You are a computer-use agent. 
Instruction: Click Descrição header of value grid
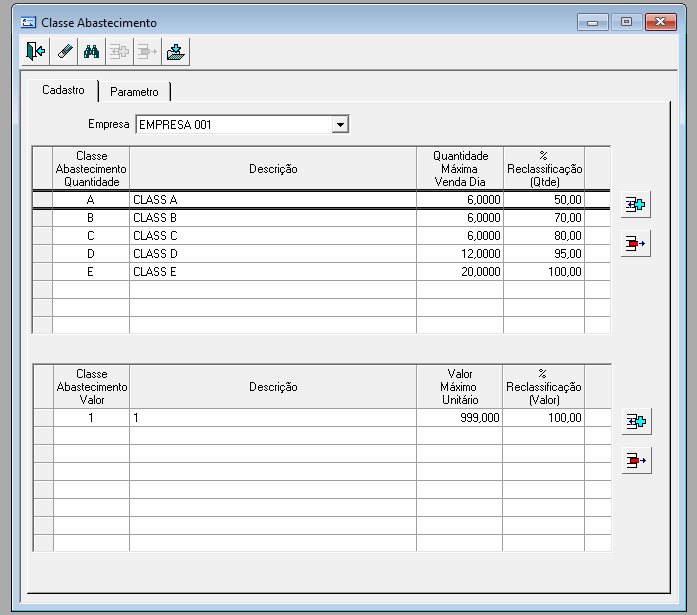click(273, 387)
